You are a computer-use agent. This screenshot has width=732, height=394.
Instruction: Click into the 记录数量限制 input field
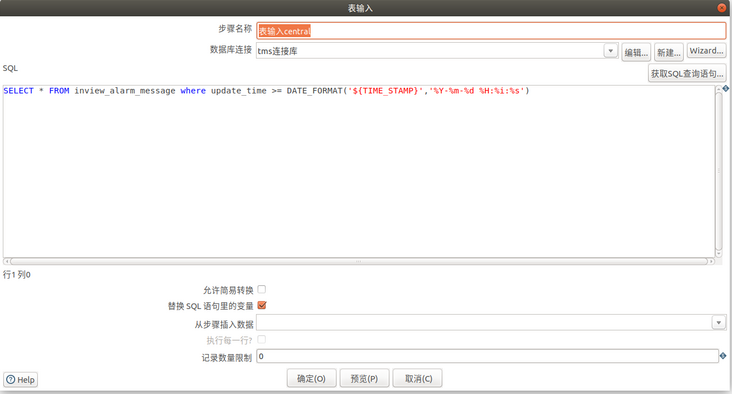click(x=487, y=356)
